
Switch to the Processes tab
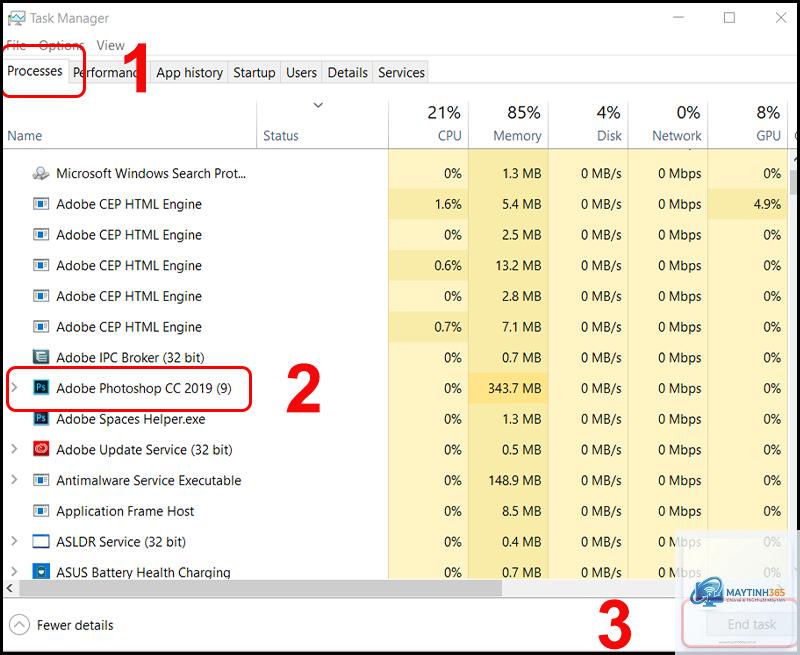click(x=35, y=71)
